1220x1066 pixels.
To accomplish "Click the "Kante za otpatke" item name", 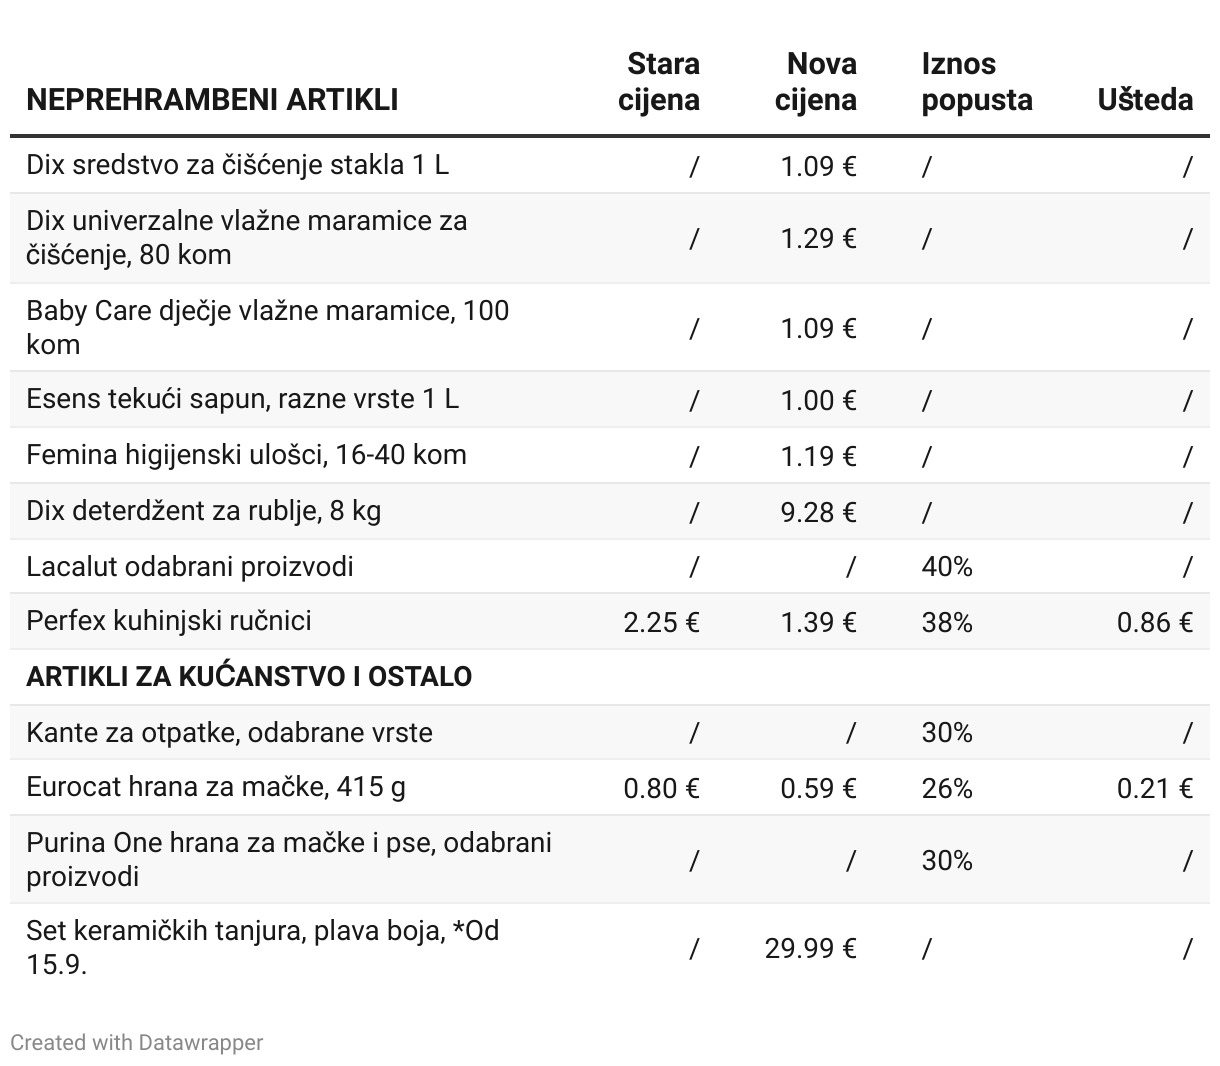I will tap(229, 733).
